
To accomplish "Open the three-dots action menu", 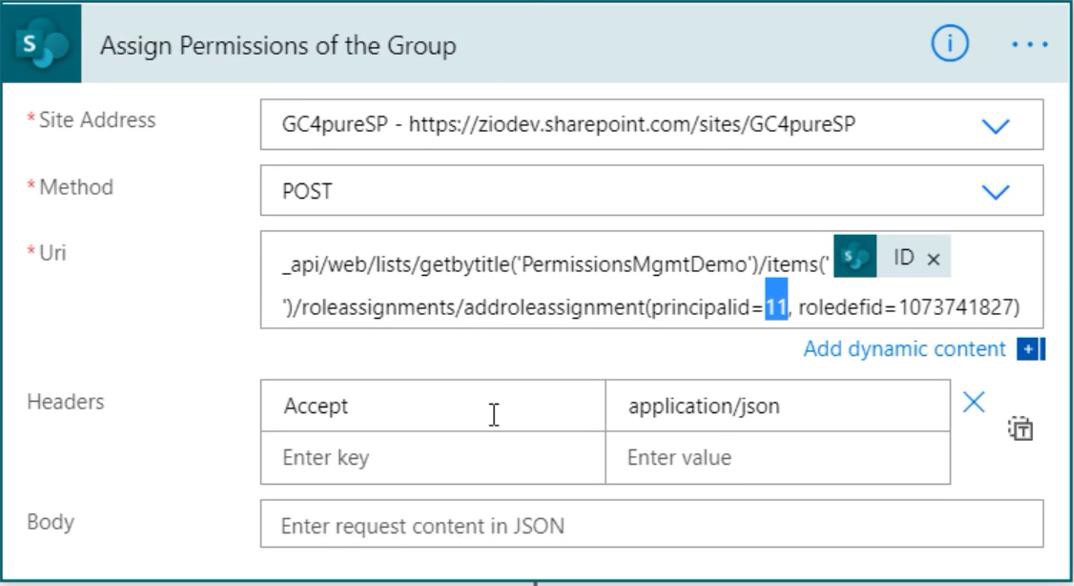I will point(1029,44).
